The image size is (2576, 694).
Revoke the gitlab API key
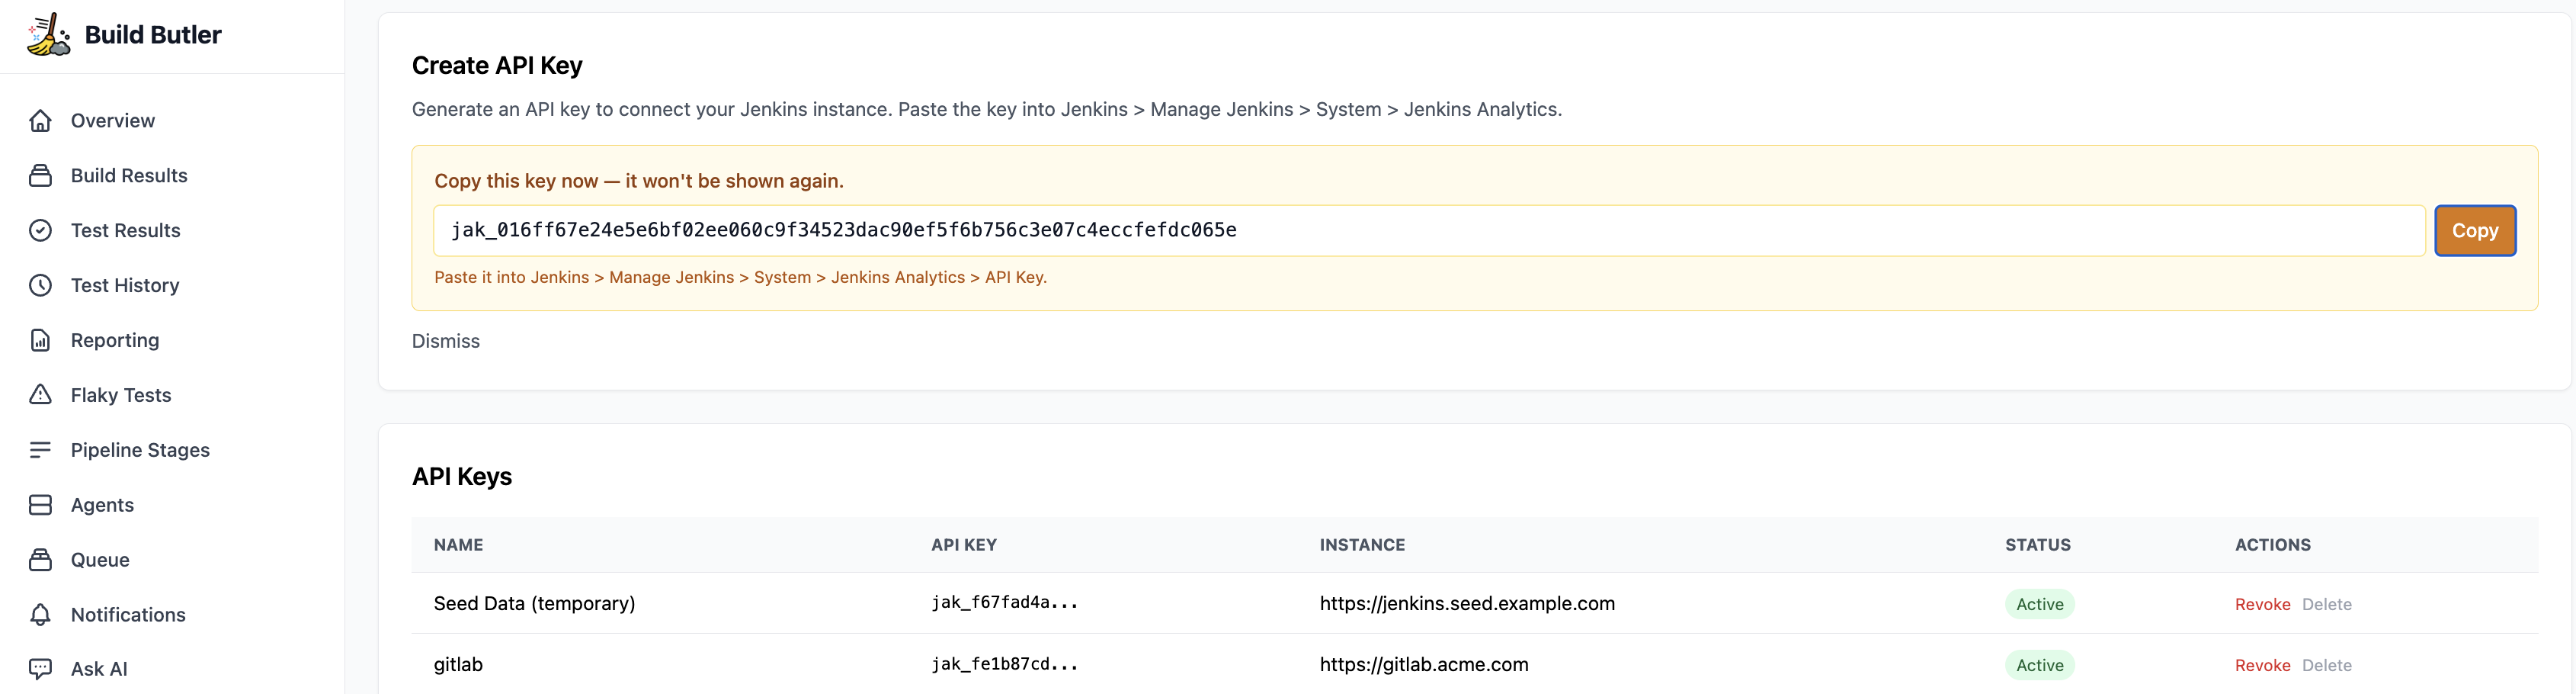coord(2262,666)
